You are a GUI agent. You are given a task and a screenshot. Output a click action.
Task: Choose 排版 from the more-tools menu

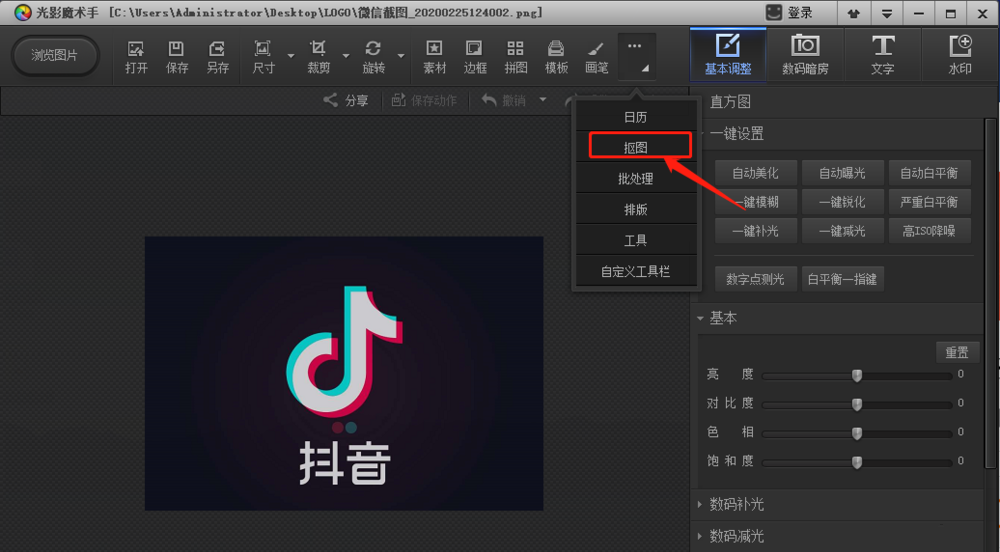pos(635,210)
